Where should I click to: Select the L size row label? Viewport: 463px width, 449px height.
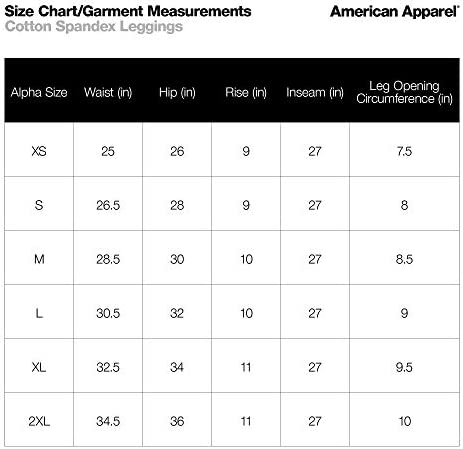coord(39,313)
